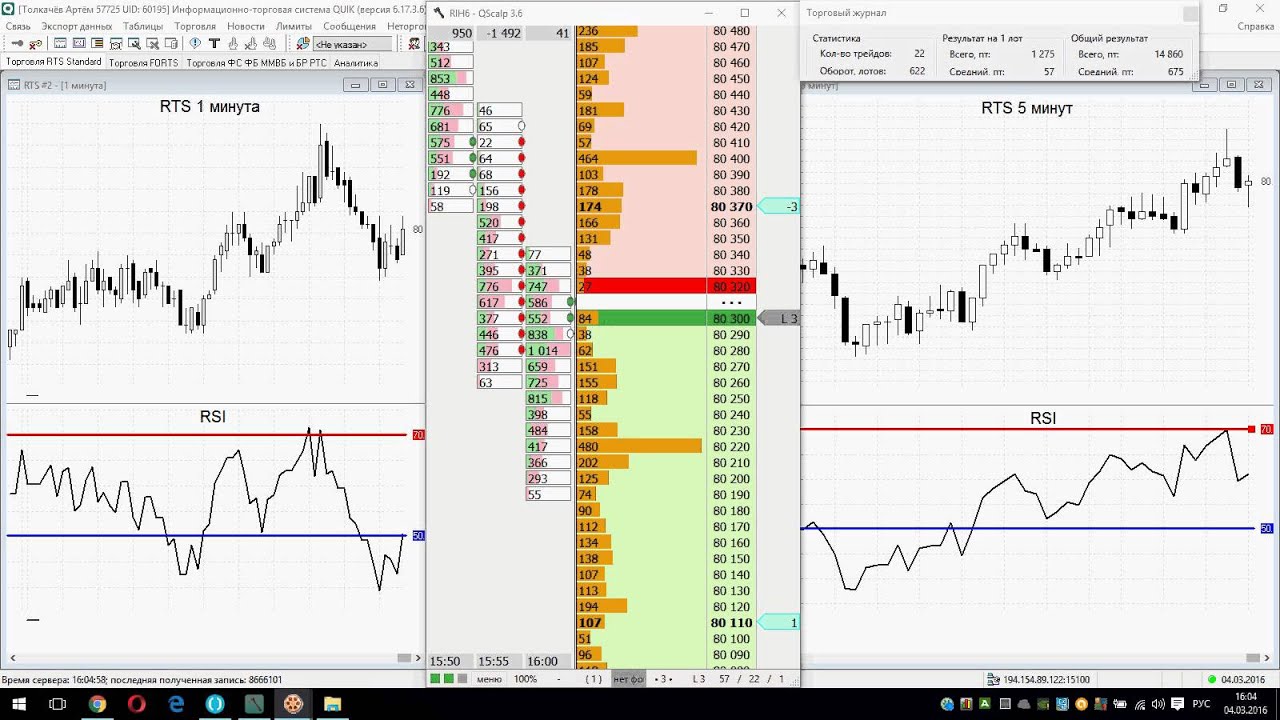Open the Opera icon in Windows taskbar

[x=136, y=704]
